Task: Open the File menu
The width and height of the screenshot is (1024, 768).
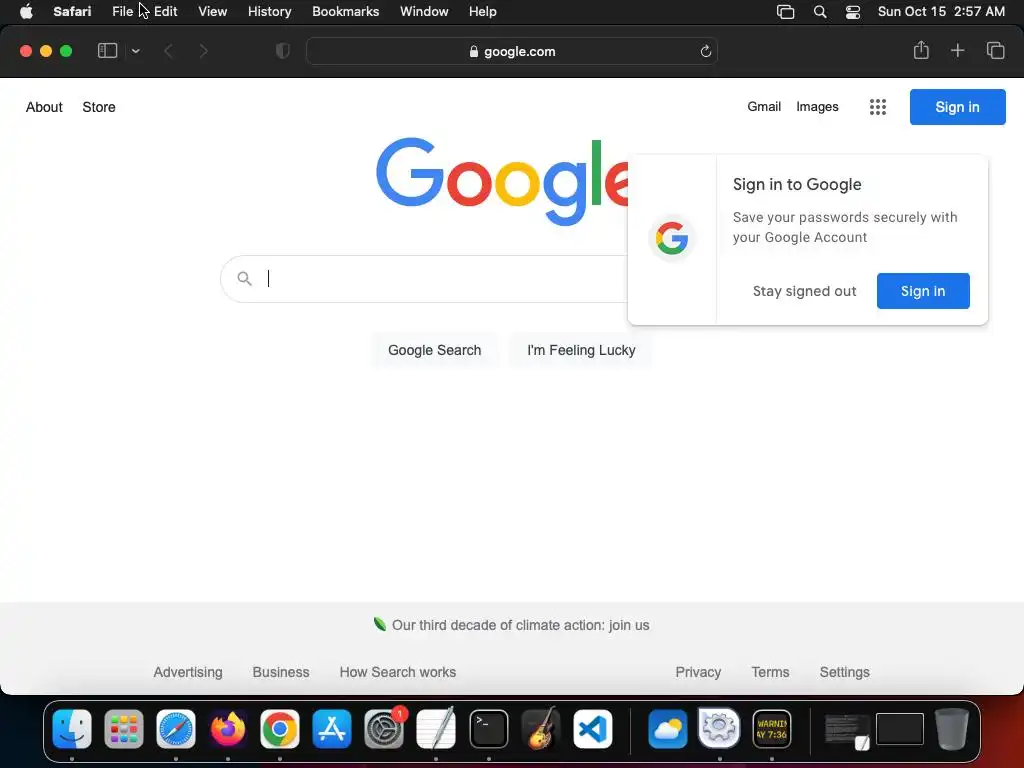Action: pos(122,12)
